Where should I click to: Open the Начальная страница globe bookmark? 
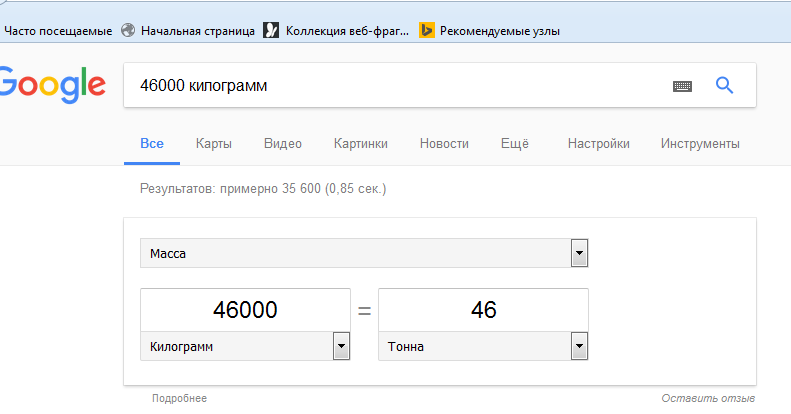click(x=188, y=31)
